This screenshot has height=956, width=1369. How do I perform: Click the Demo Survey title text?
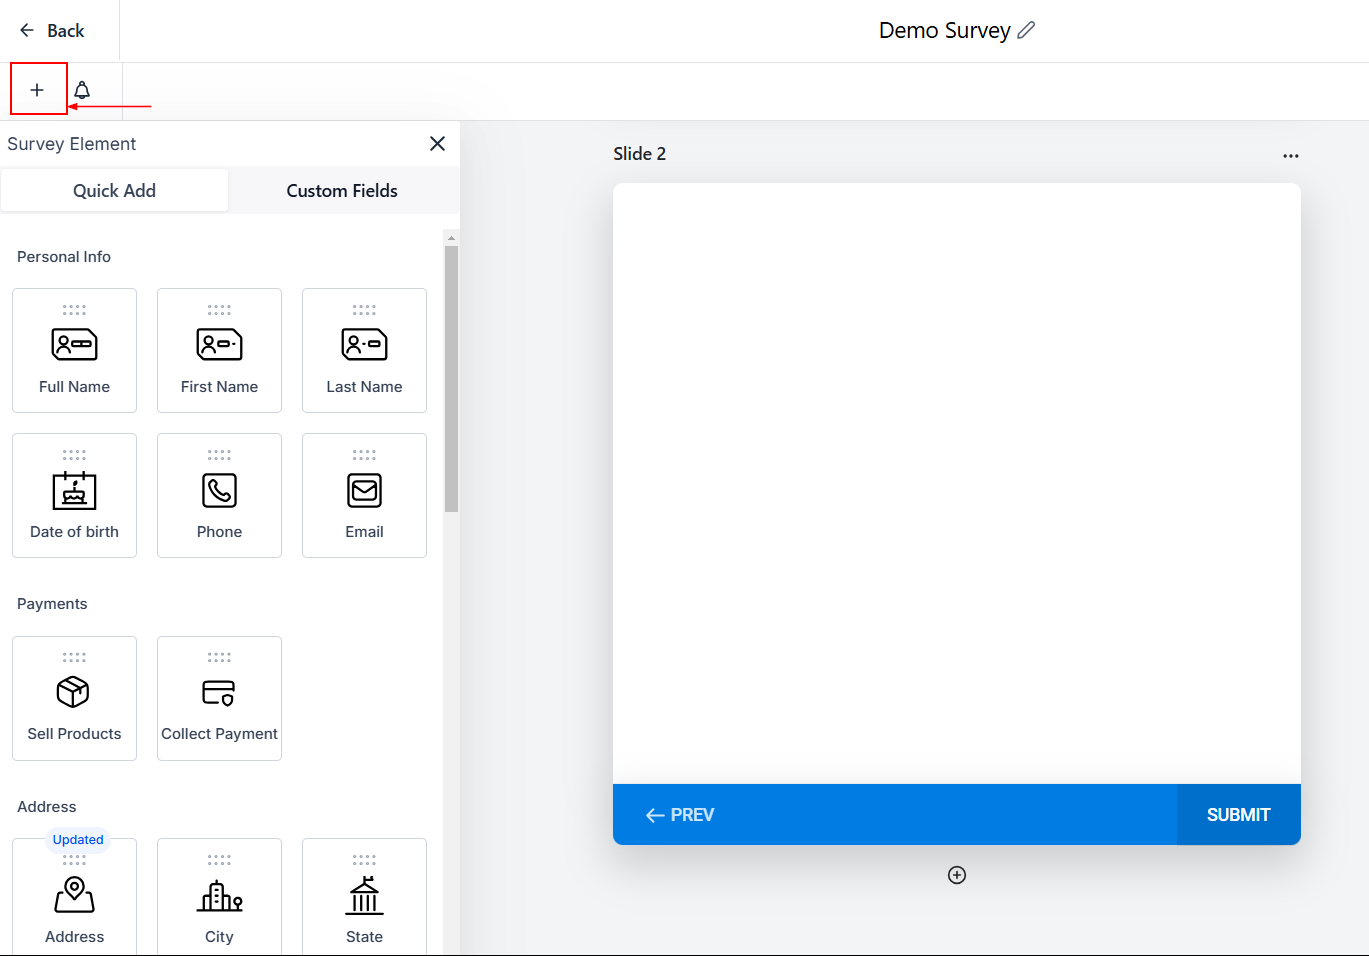(945, 30)
